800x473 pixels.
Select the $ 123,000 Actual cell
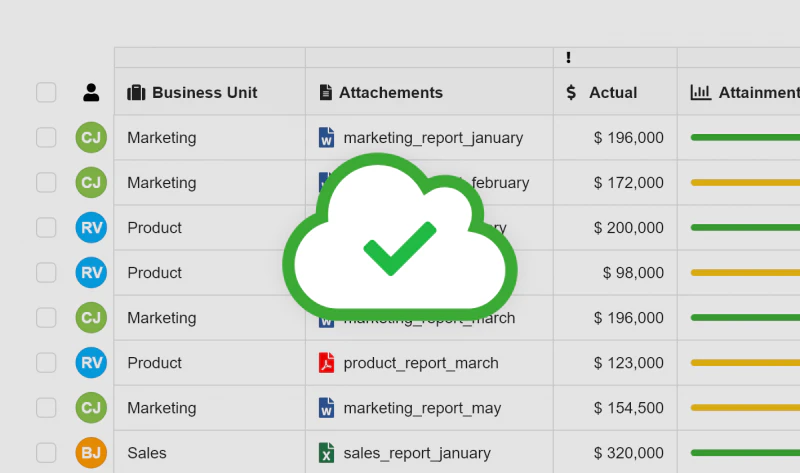(615, 363)
